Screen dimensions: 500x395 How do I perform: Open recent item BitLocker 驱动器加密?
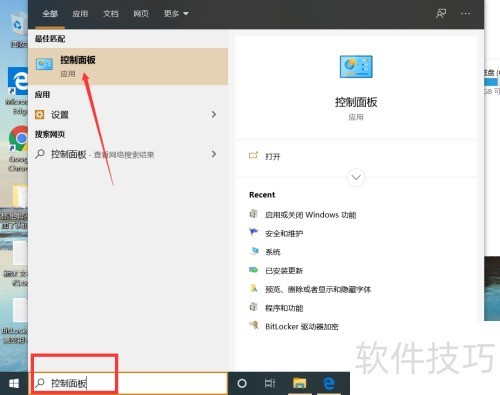pyautogui.click(x=302, y=327)
